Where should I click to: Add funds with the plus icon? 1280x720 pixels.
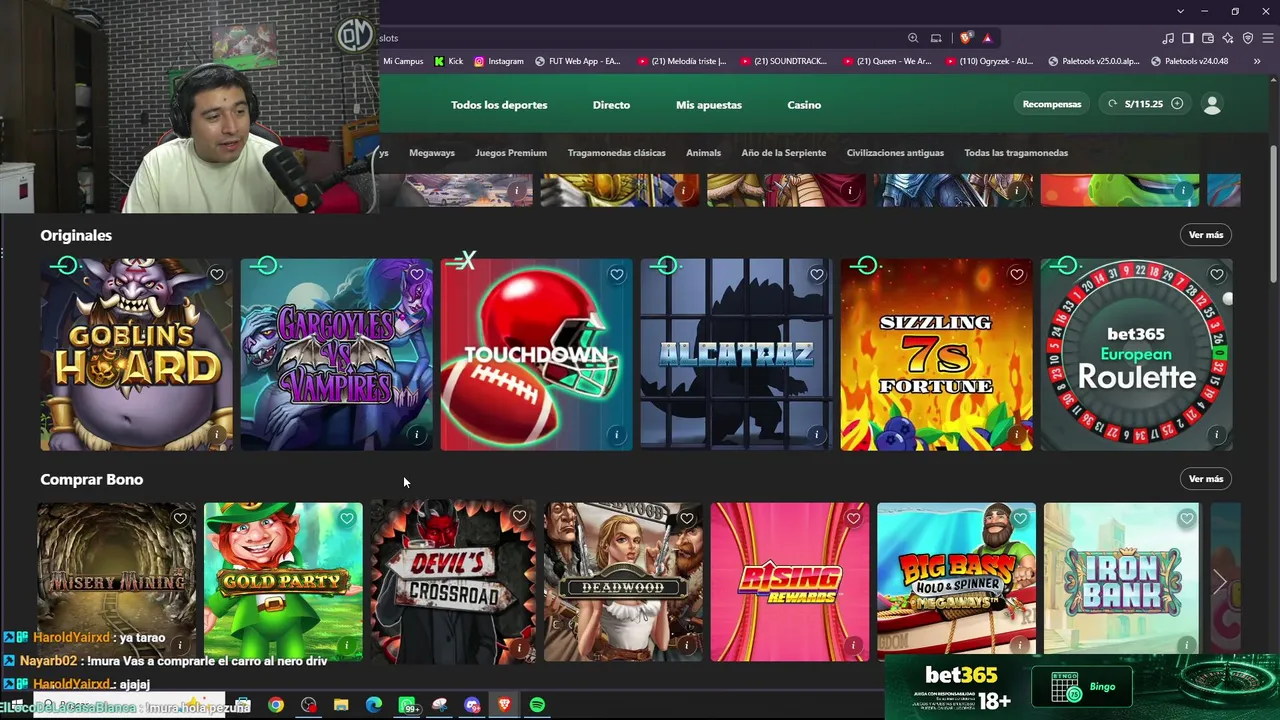1177,104
